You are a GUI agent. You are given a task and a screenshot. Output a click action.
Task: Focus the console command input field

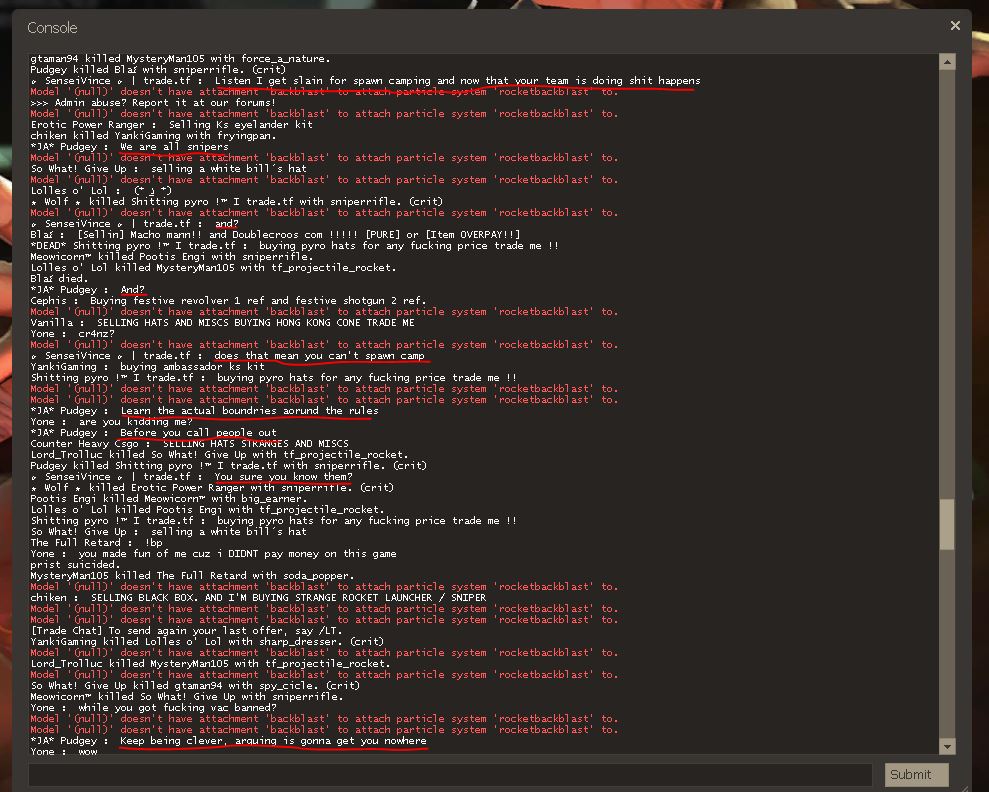(x=450, y=774)
